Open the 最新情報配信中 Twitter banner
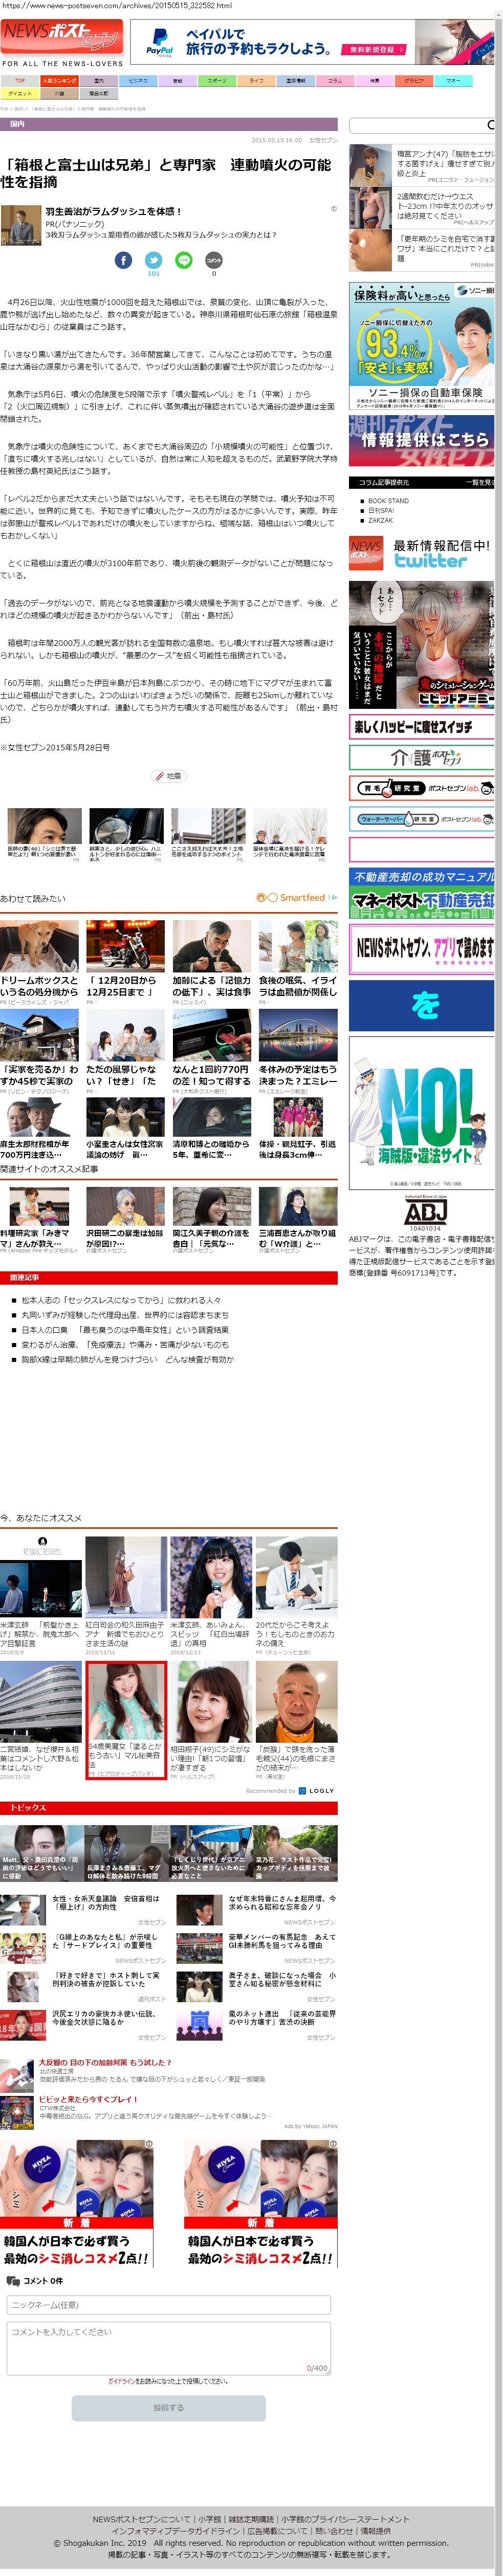Image resolution: width=503 pixels, height=2576 pixels. [x=421, y=553]
